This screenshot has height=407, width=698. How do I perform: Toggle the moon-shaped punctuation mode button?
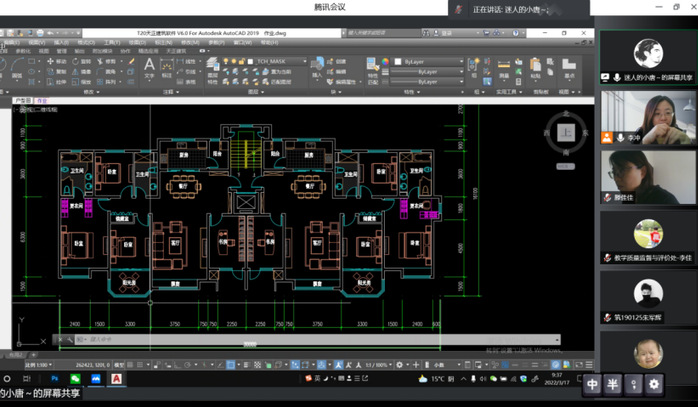pyautogui.click(x=634, y=383)
